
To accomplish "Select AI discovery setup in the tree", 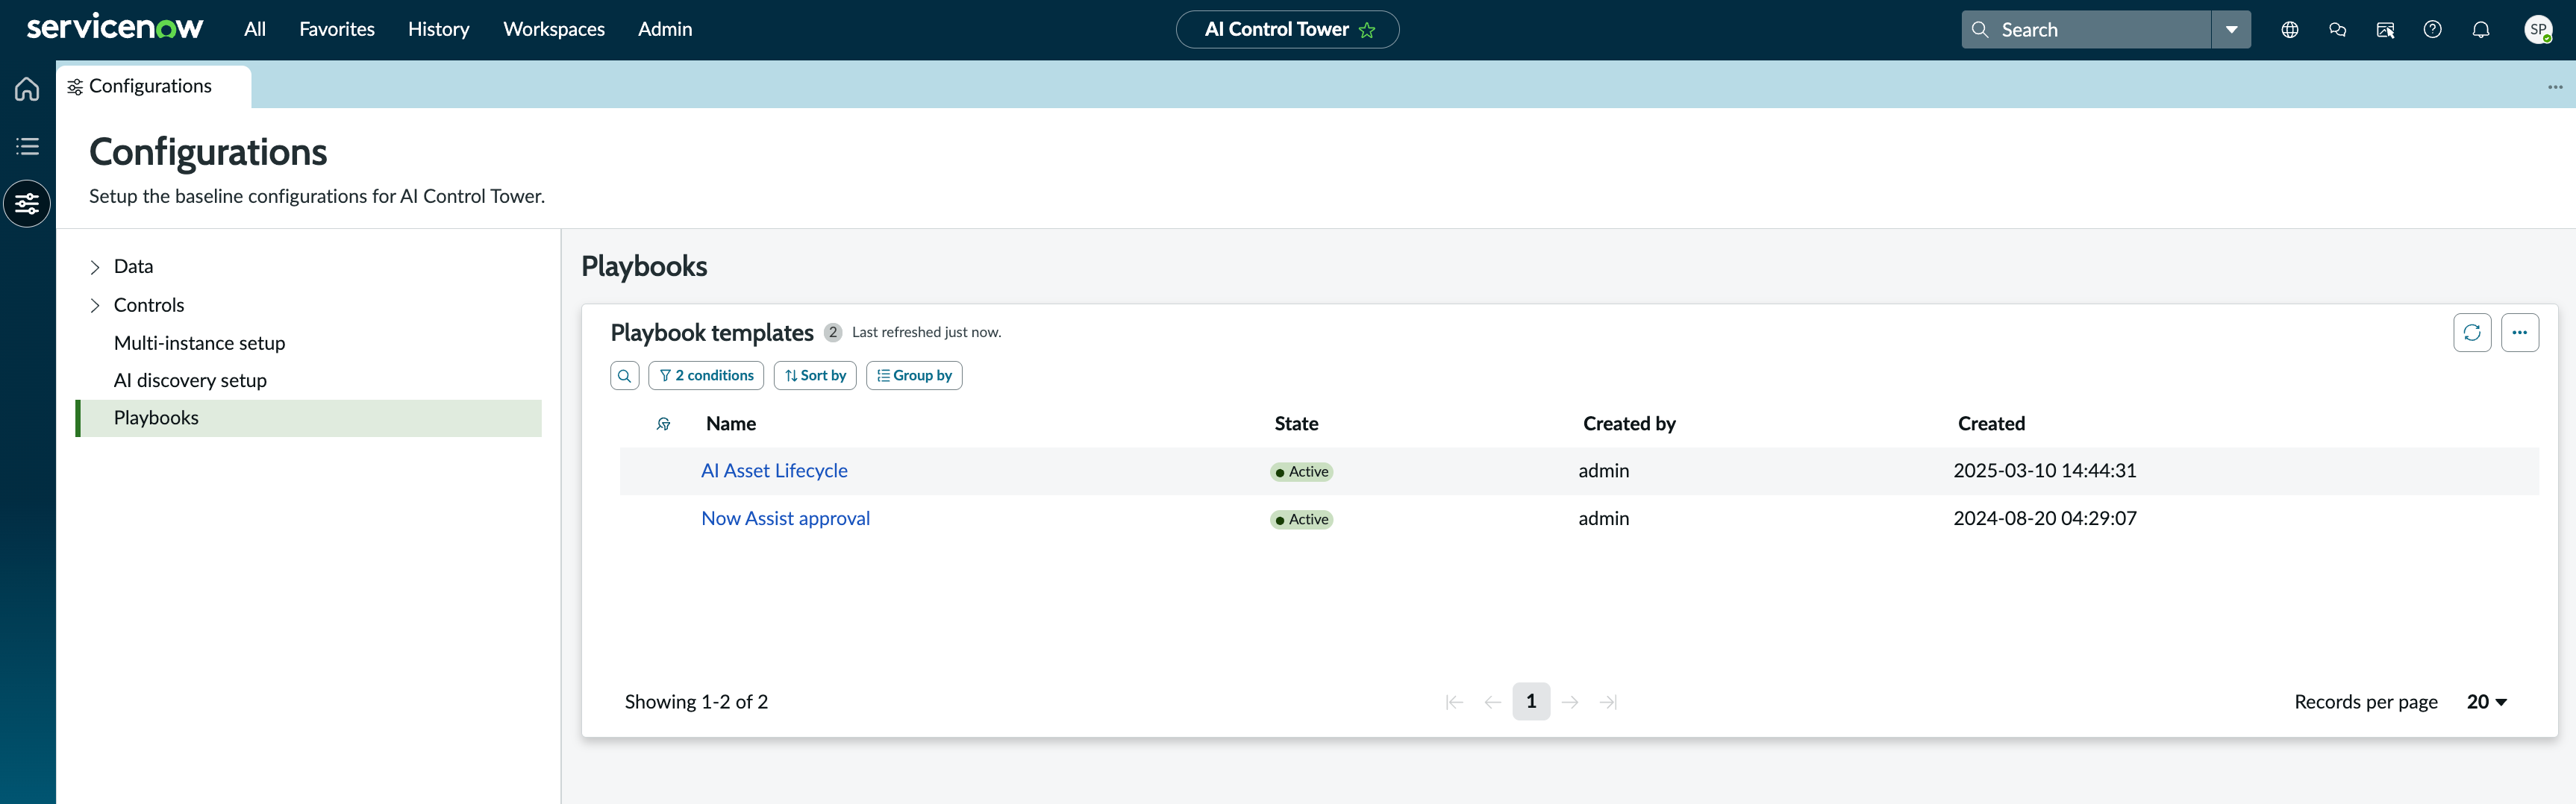I will pyautogui.click(x=190, y=381).
